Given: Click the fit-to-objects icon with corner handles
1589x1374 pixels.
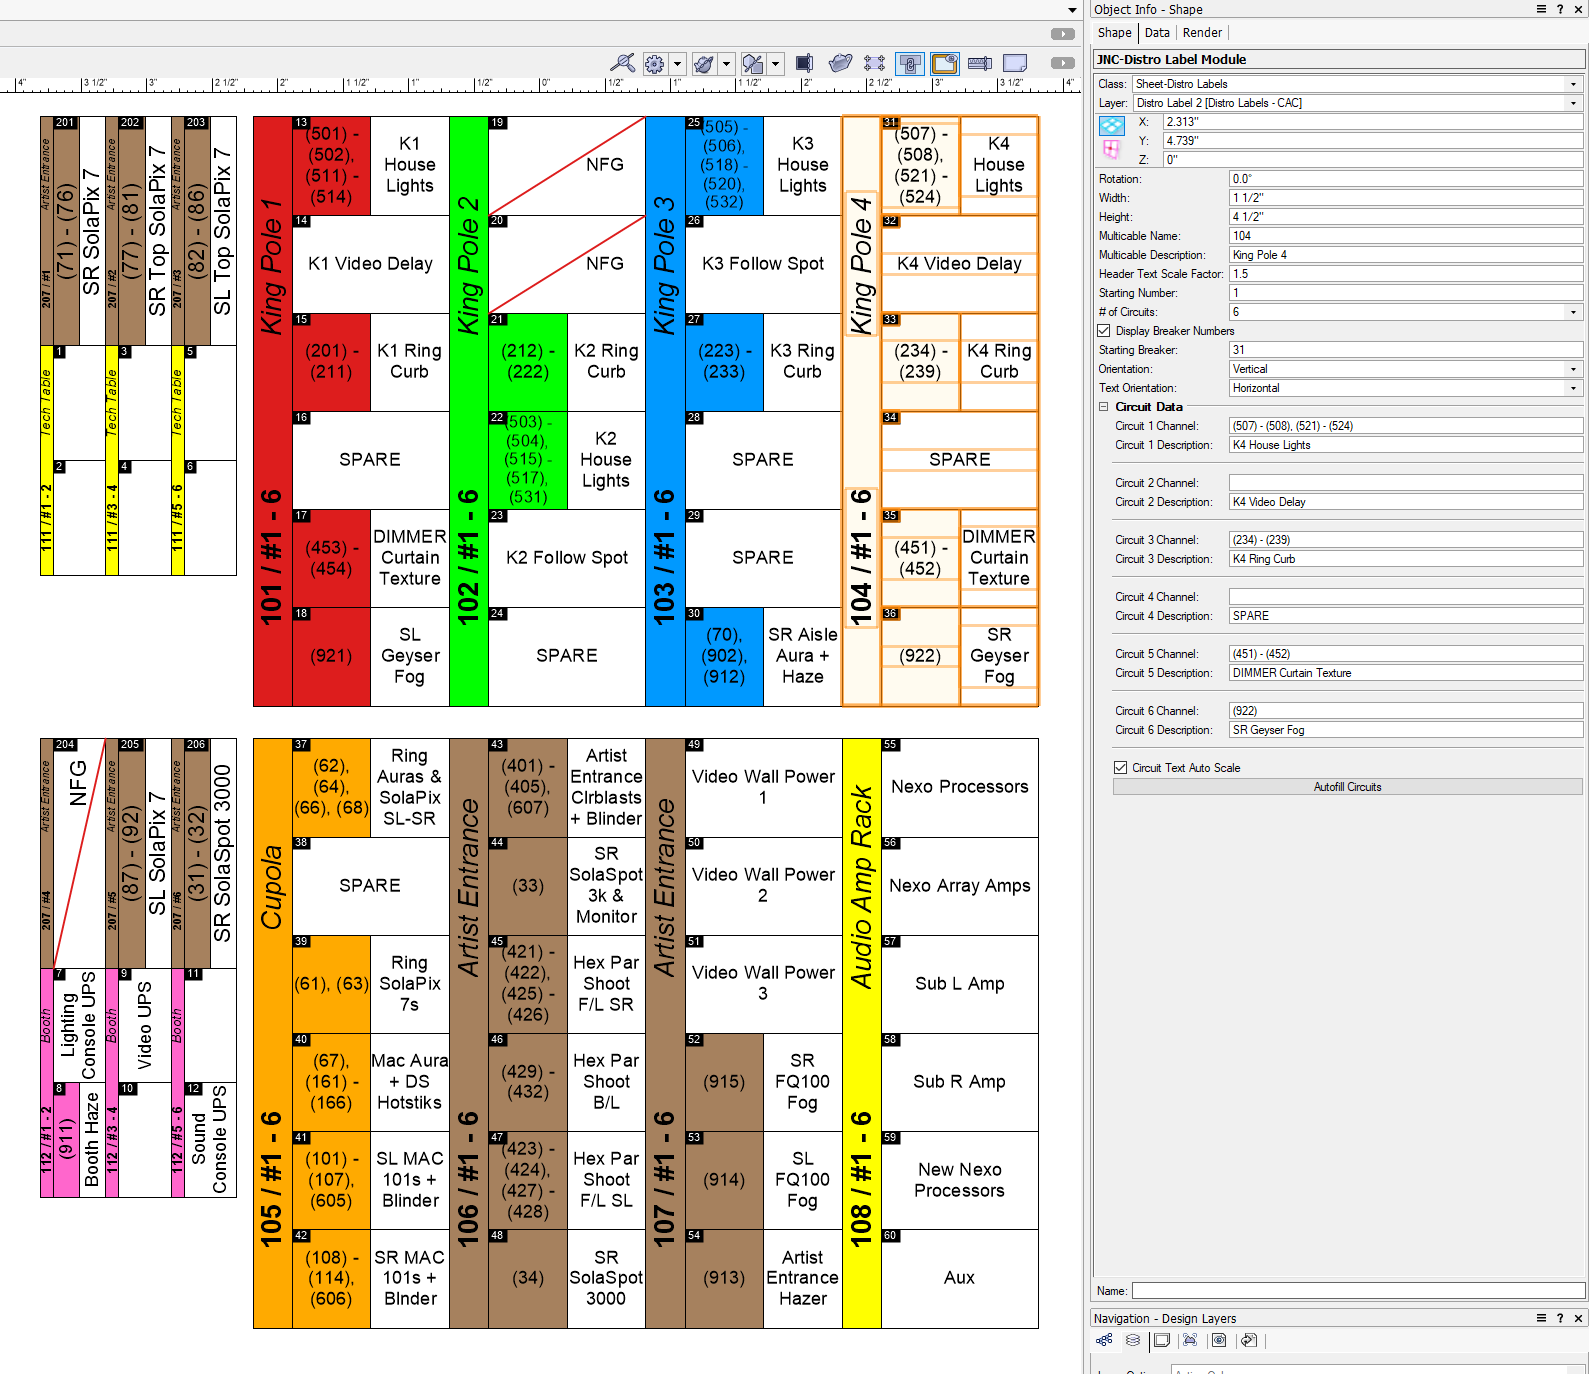Looking at the screenshot, I should coord(874,64).
